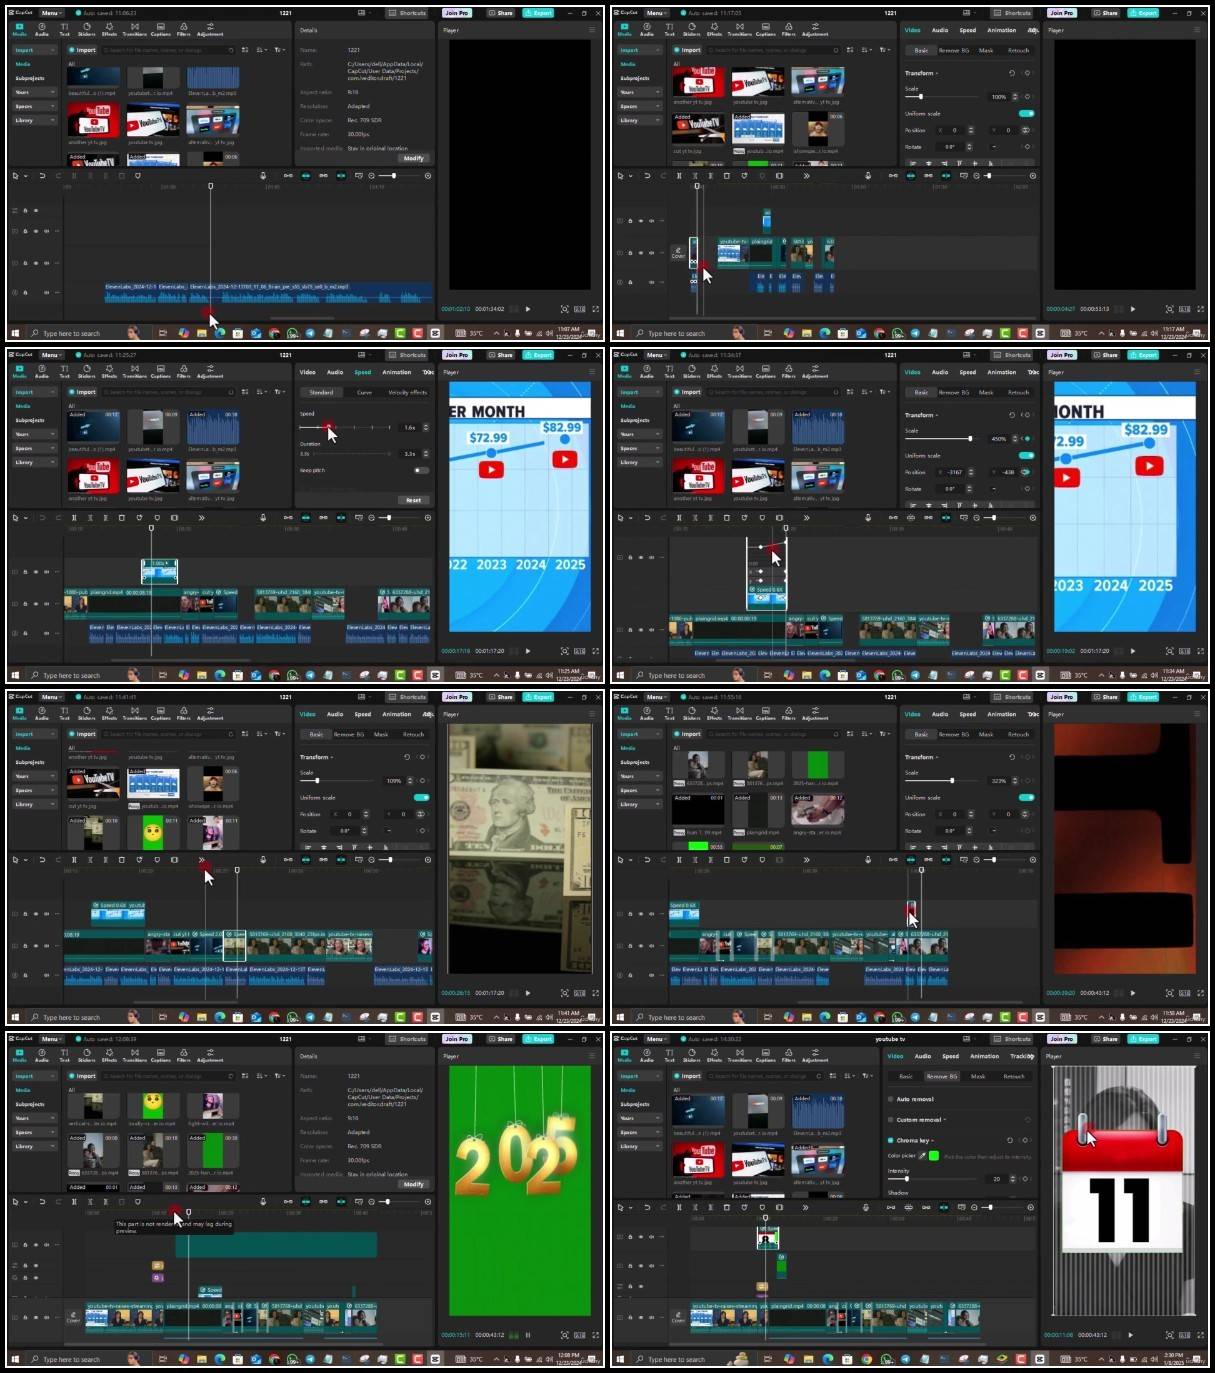The height and width of the screenshot is (1373, 1215).
Task: Open Audio library icon in green 2025 preview window
Action: (x=42, y=1055)
